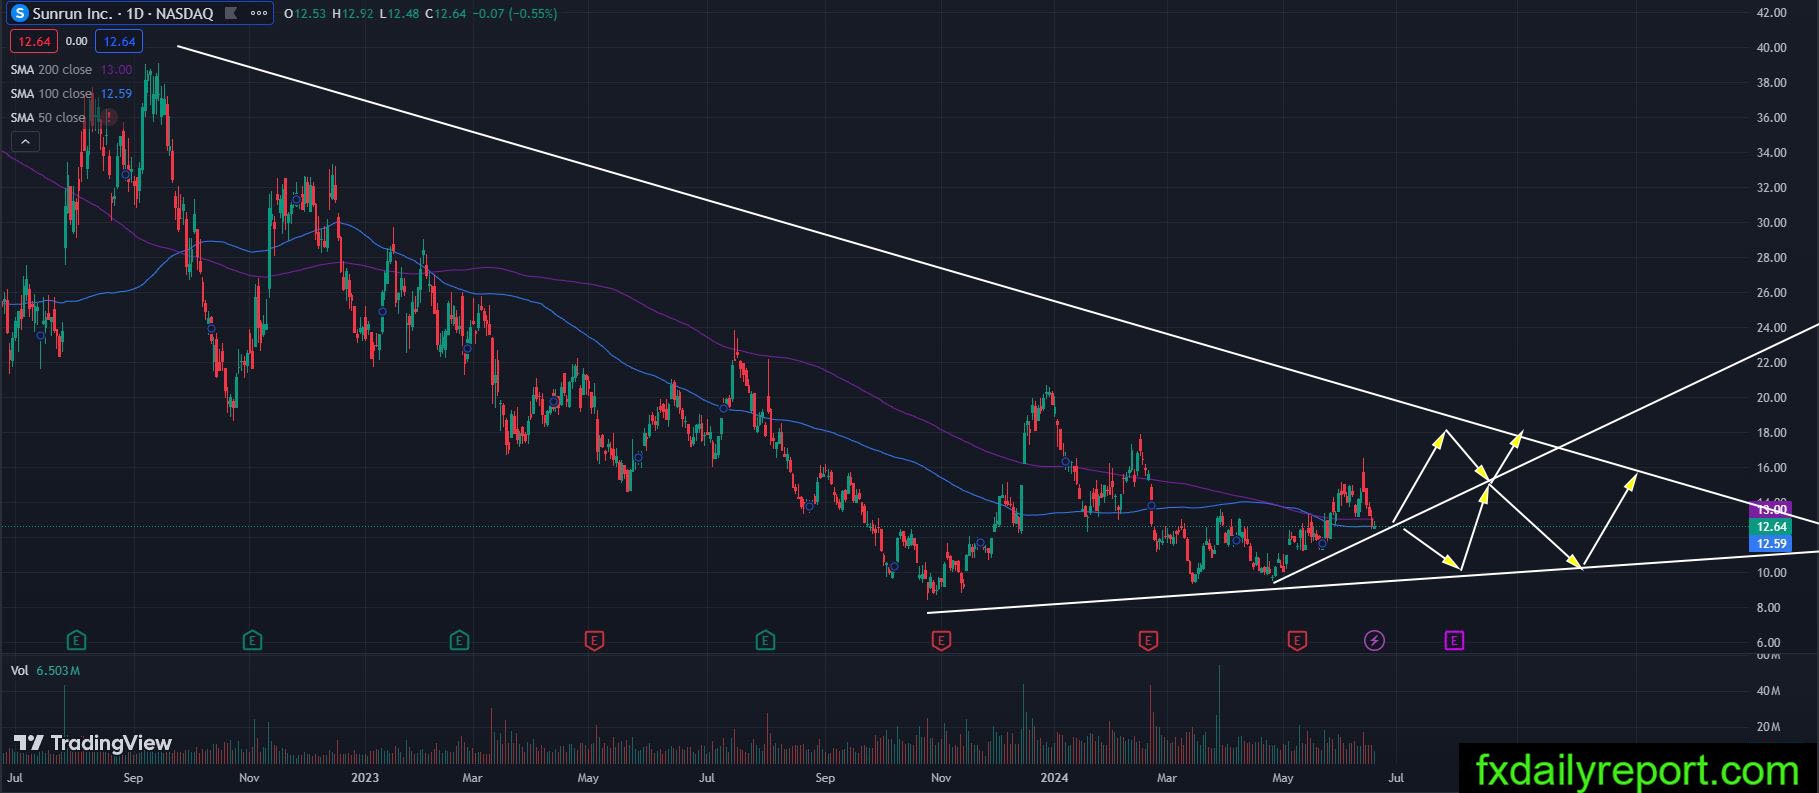This screenshot has width=1819, height=793.
Task: Click the green 12.64 last price axis label
Action: [x=1771, y=527]
